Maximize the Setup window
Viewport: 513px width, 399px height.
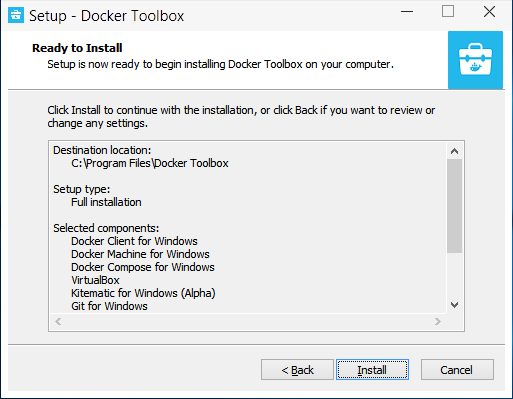point(448,12)
